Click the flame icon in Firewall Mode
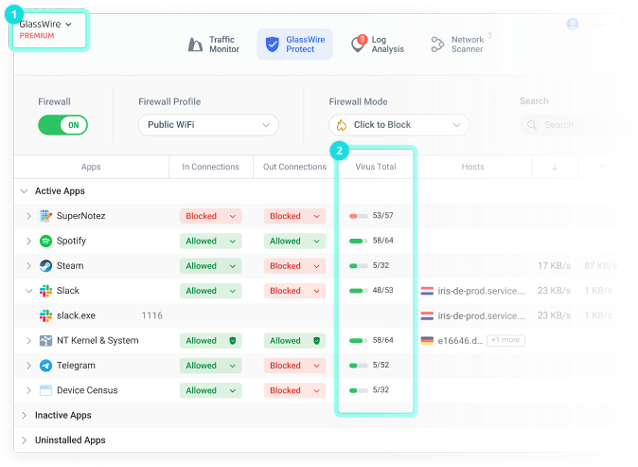 tap(341, 125)
